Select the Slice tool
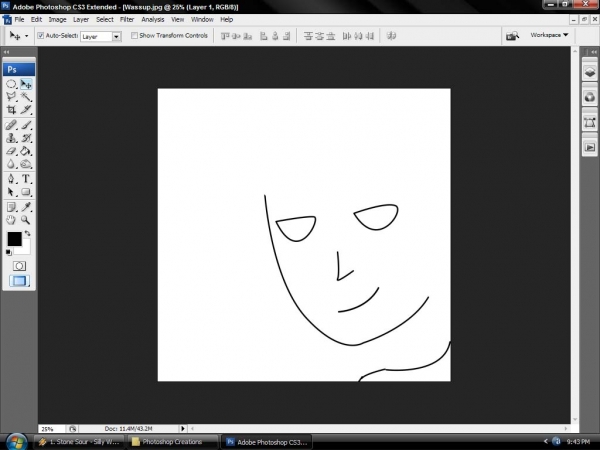600x450 pixels. point(26,109)
